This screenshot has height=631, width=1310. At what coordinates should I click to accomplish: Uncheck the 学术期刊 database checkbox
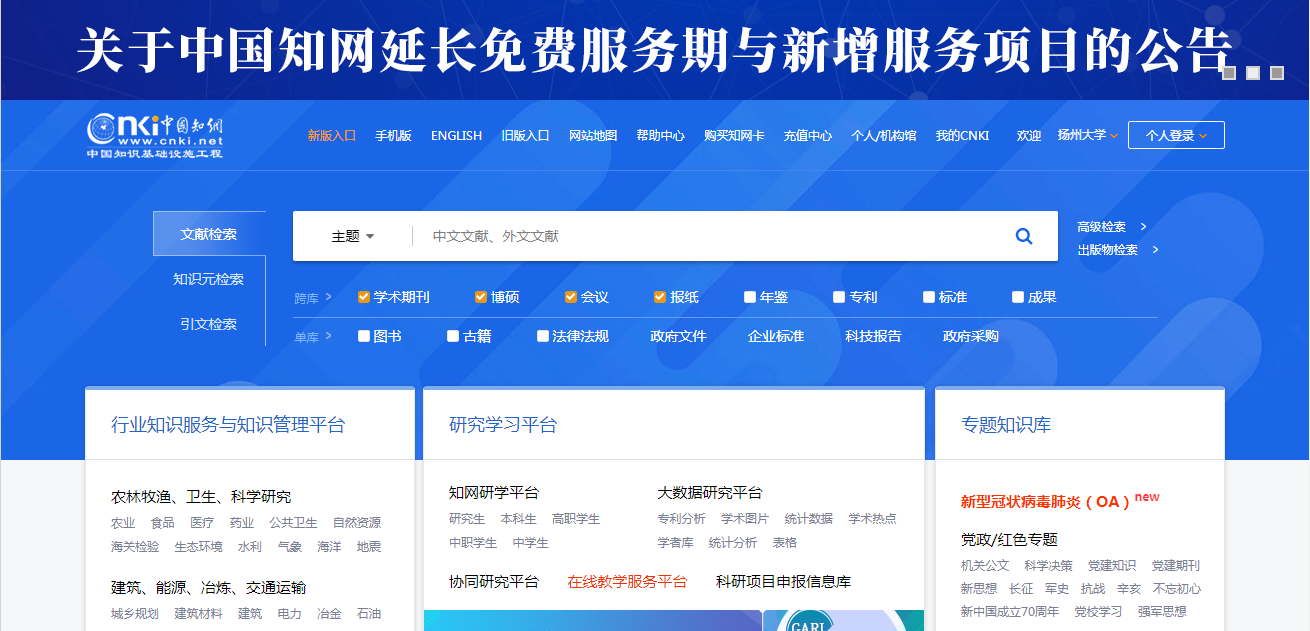click(x=363, y=296)
